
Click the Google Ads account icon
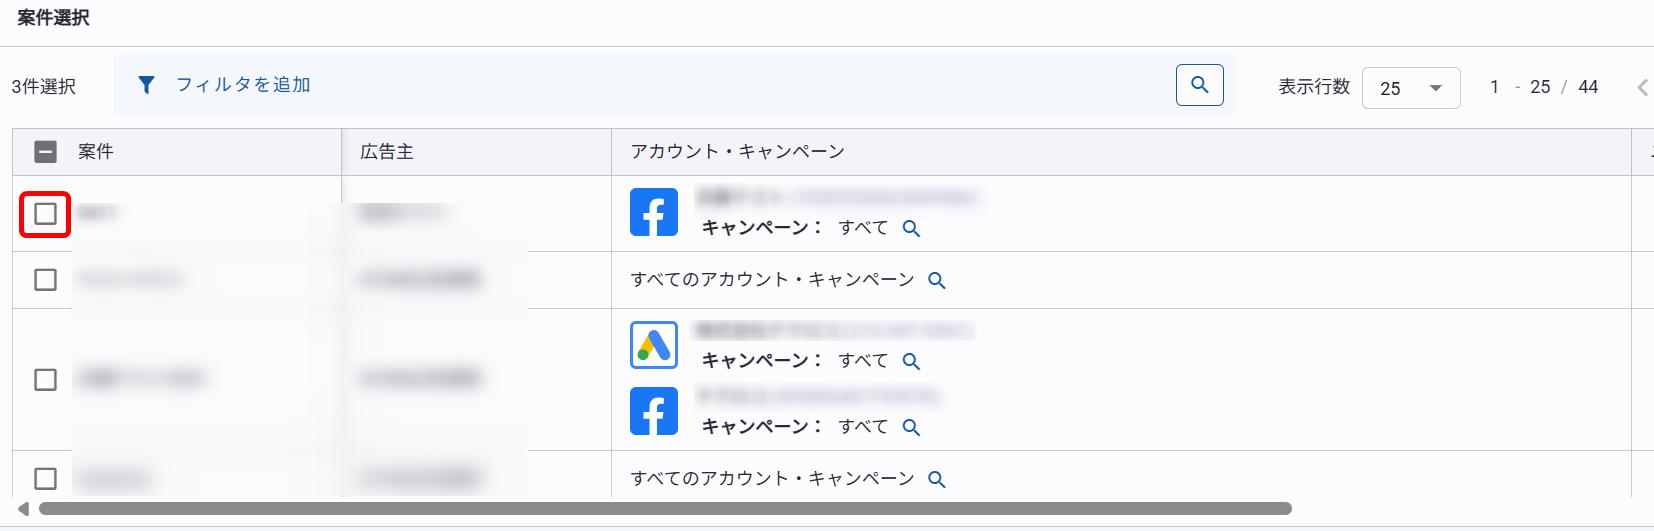(654, 345)
